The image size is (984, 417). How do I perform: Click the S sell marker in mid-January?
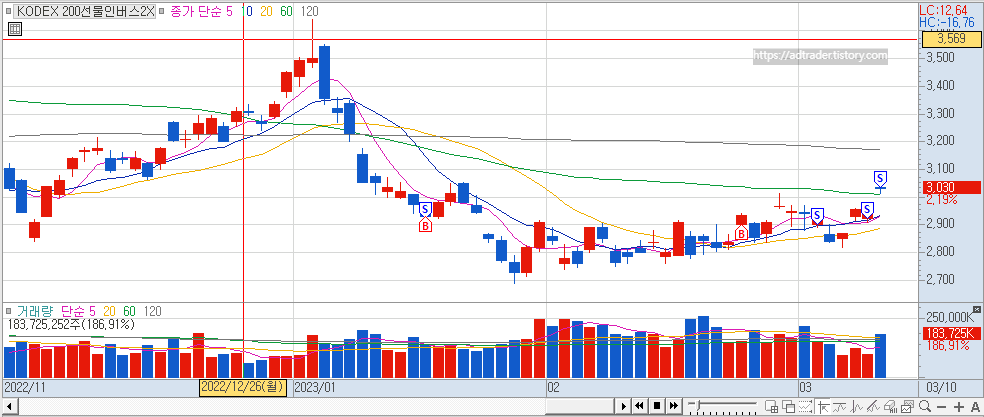425,208
